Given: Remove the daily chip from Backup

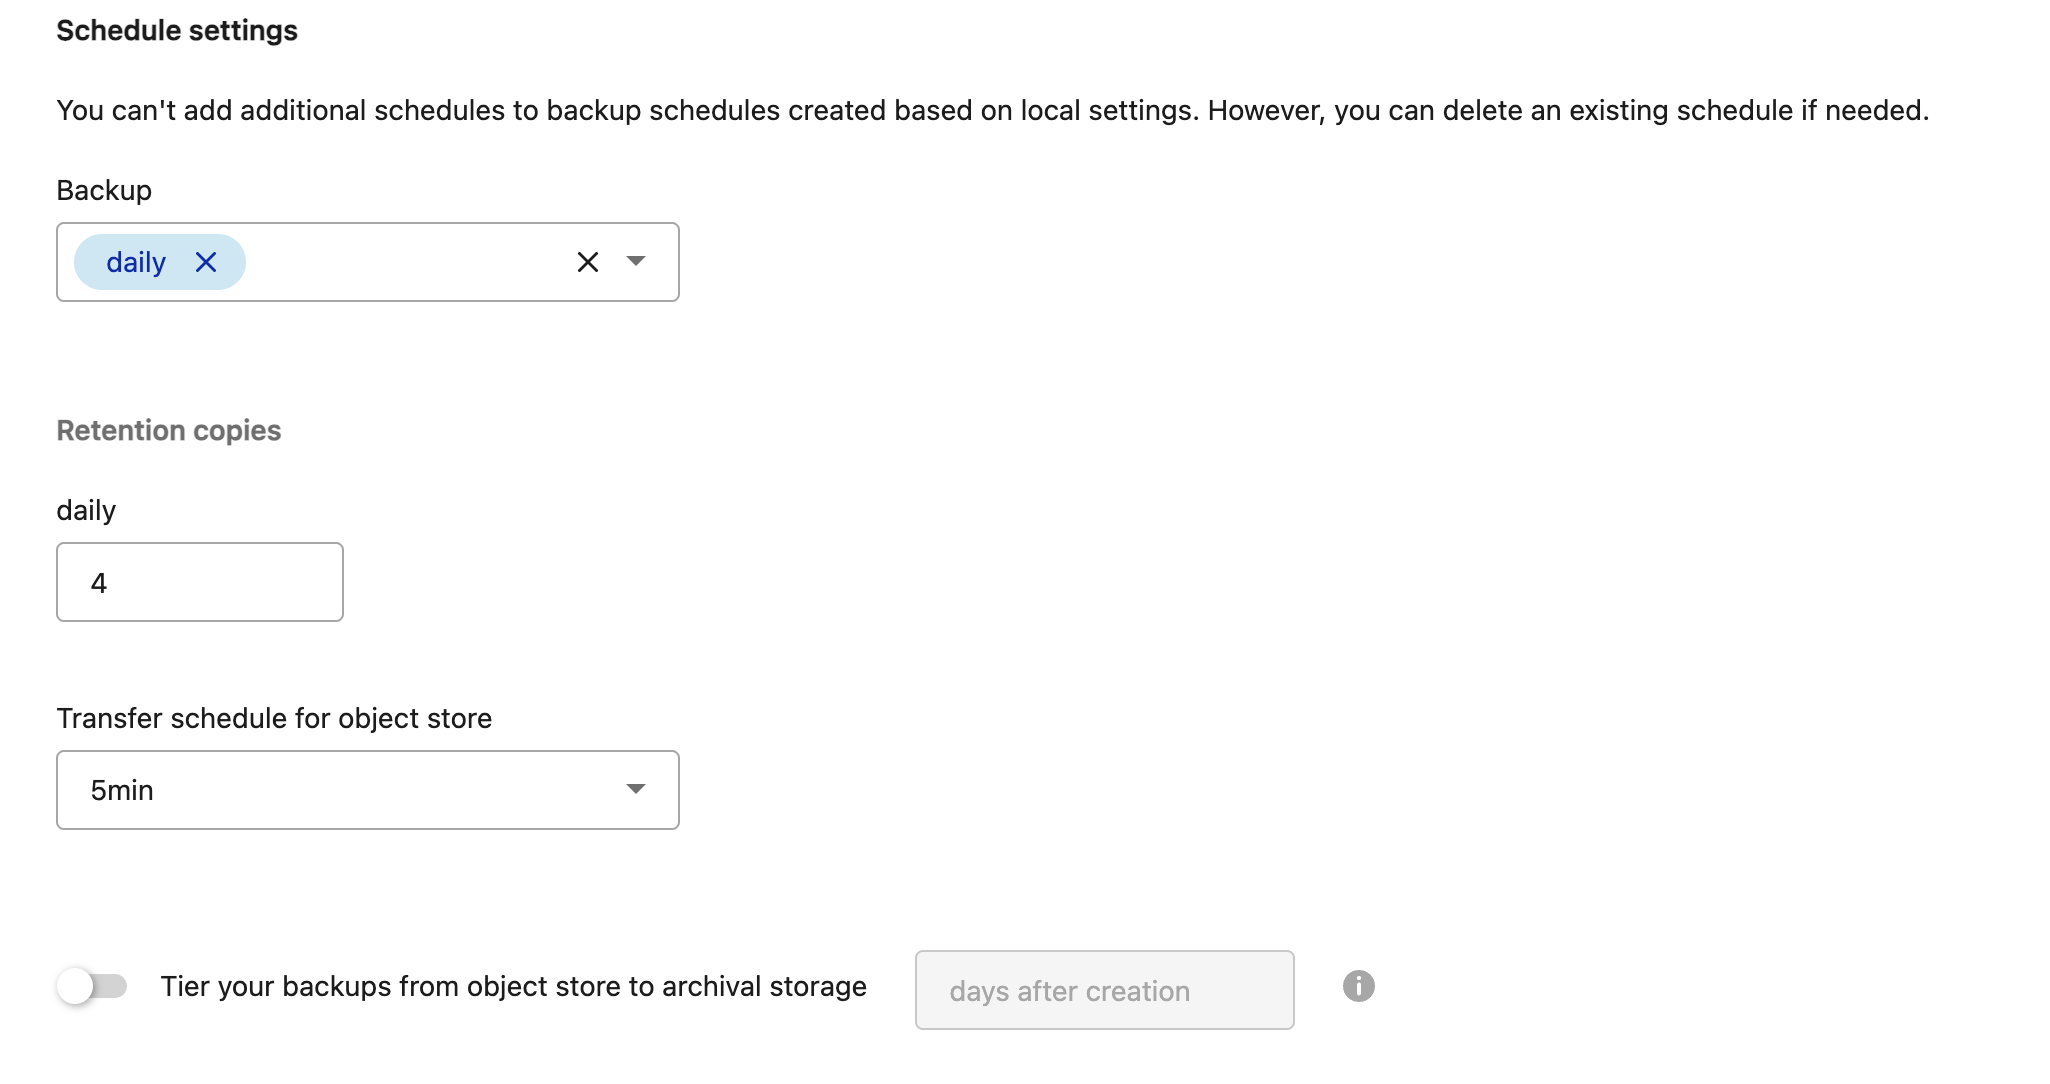Looking at the screenshot, I should (x=206, y=262).
